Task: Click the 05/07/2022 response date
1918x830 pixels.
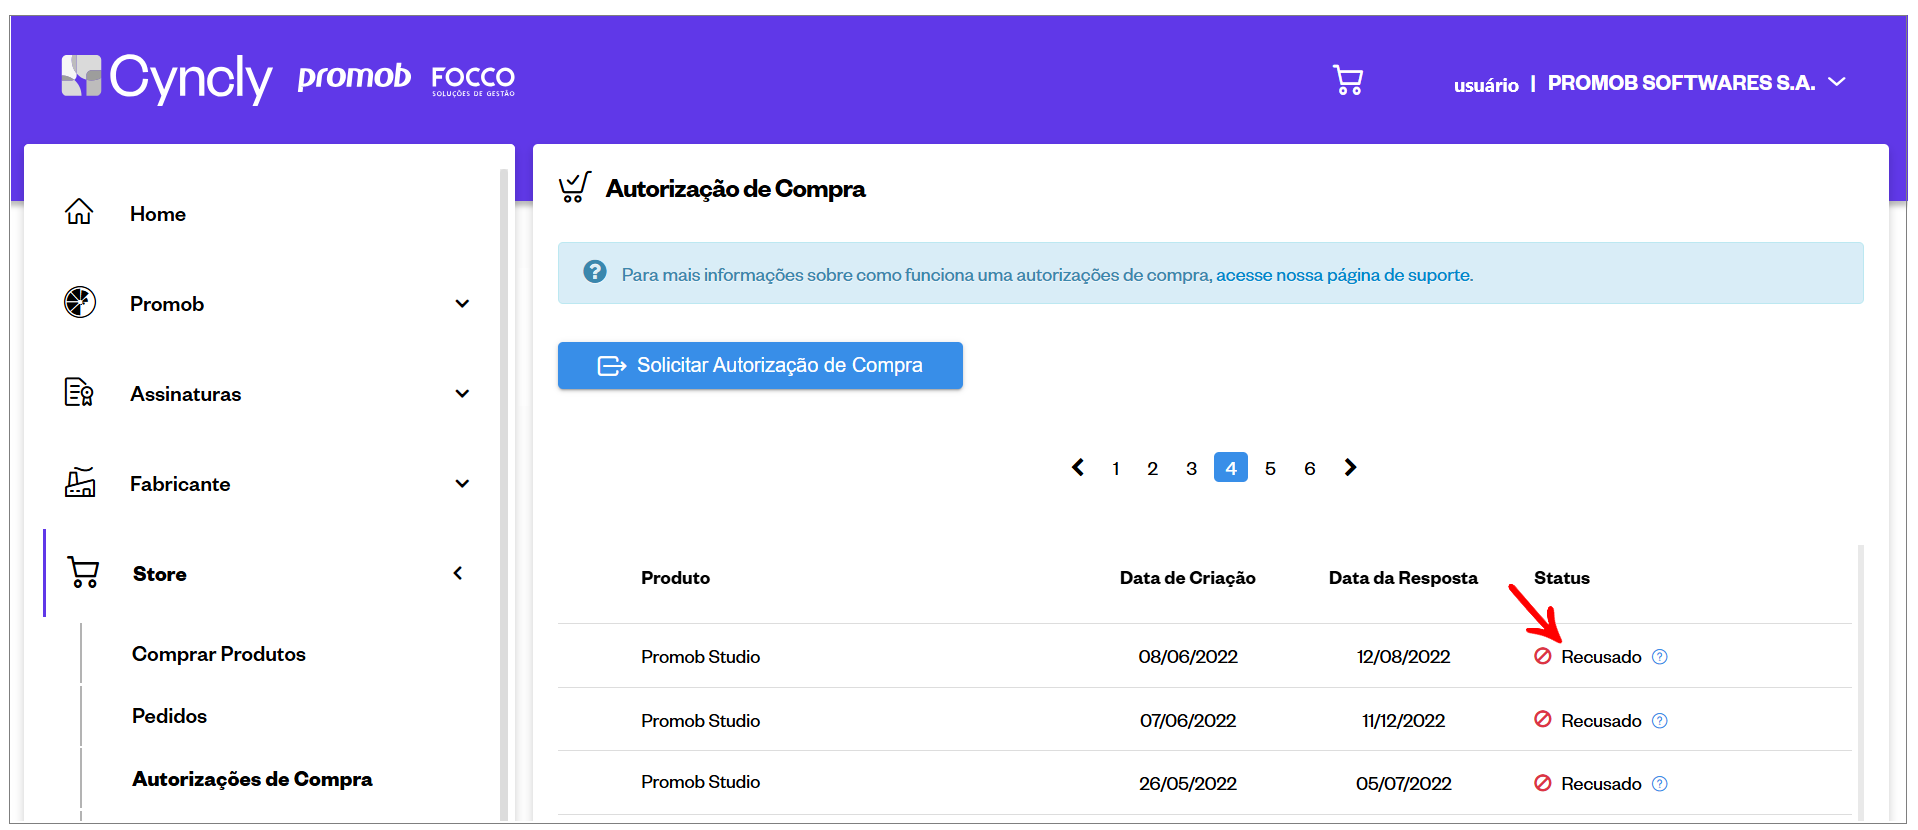Action: tap(1403, 784)
